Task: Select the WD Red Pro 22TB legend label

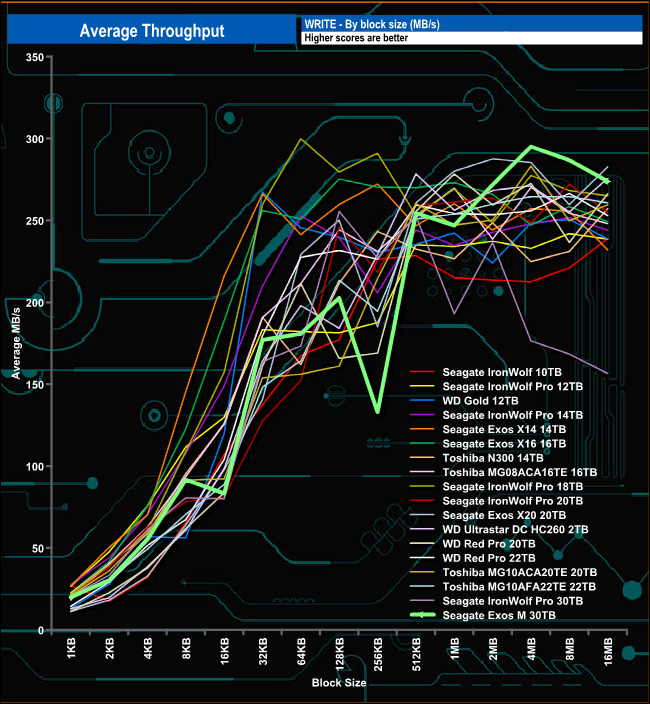Action: coord(489,559)
